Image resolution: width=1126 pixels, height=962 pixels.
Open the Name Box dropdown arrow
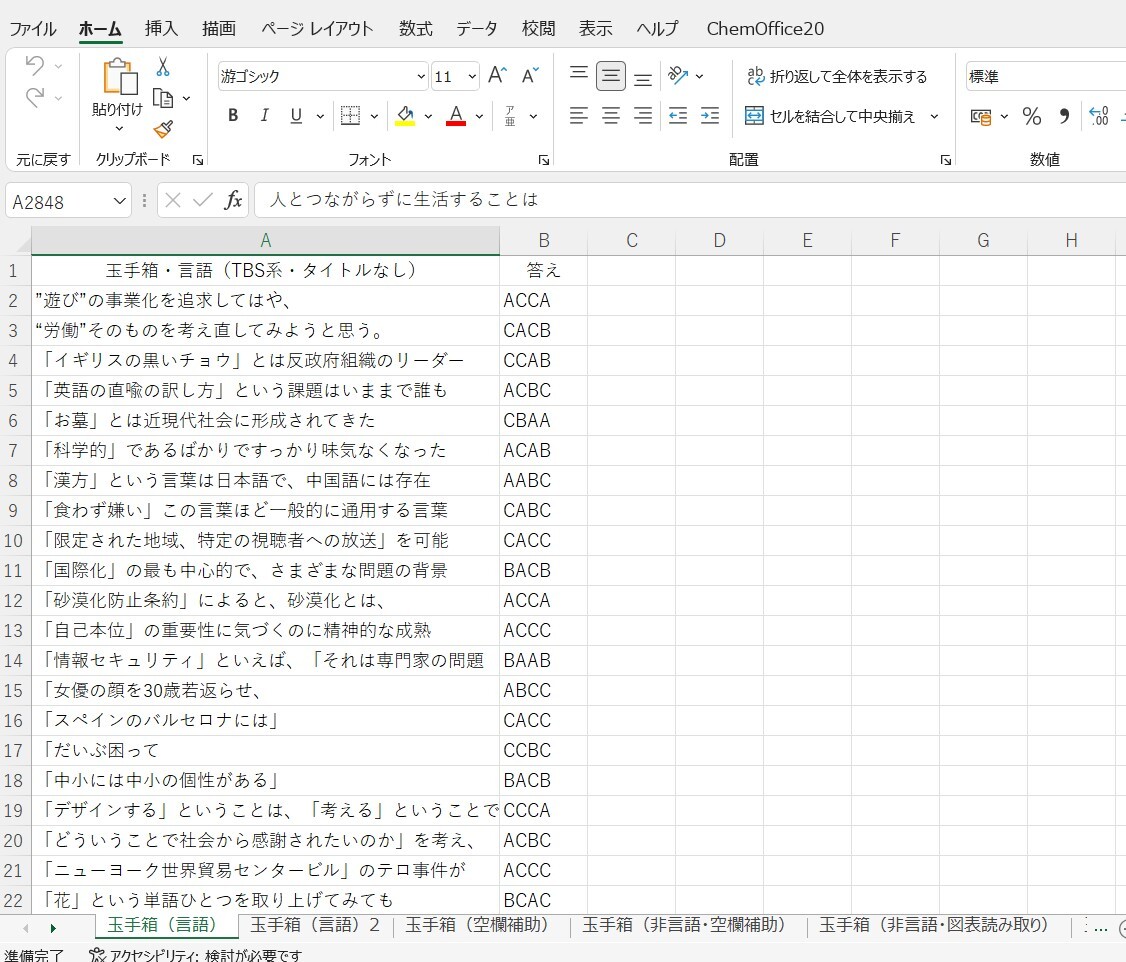(120, 201)
